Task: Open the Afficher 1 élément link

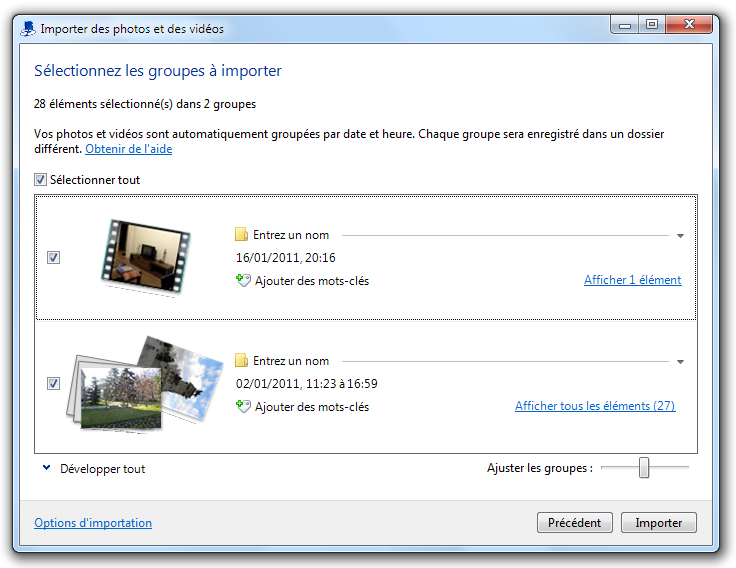Action: tap(632, 280)
